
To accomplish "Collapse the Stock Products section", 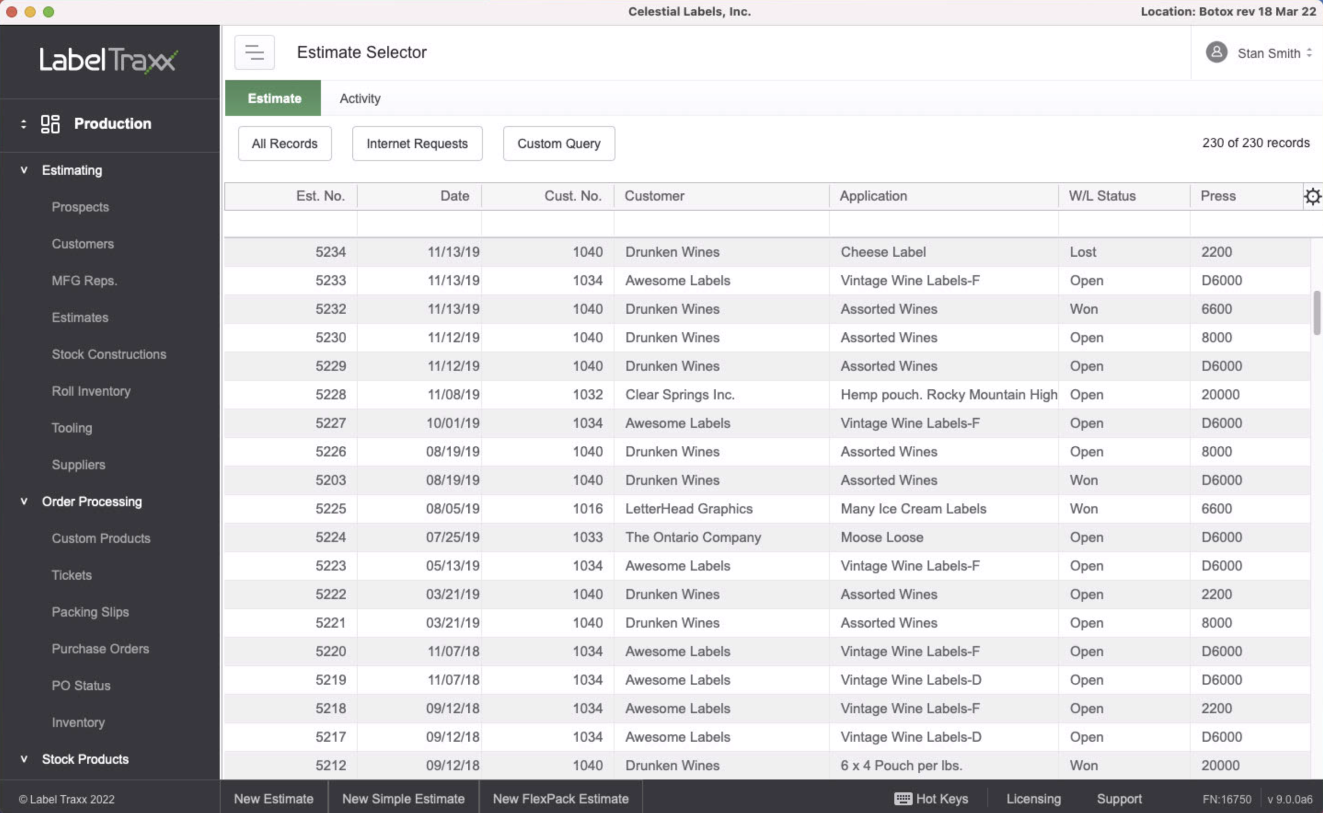I will [24, 759].
